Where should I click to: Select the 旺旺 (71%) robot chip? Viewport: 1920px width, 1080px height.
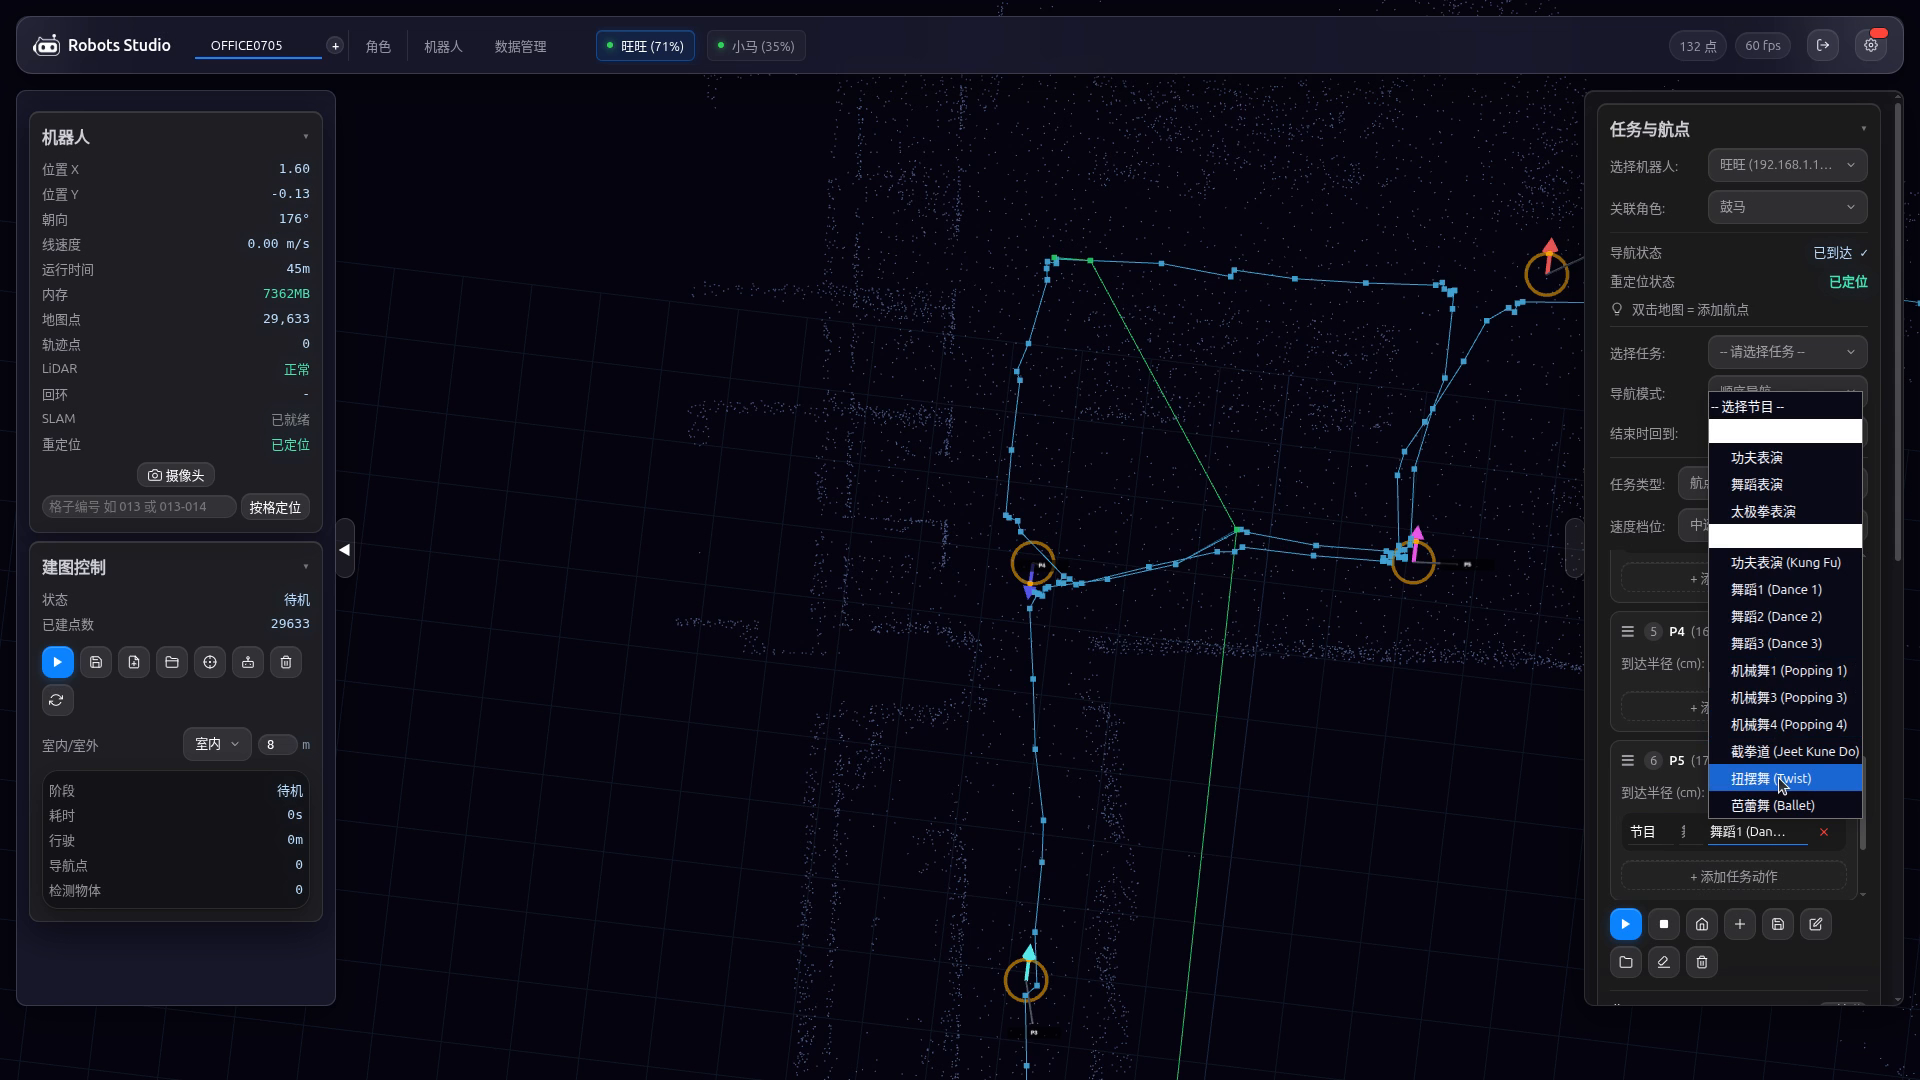[645, 46]
